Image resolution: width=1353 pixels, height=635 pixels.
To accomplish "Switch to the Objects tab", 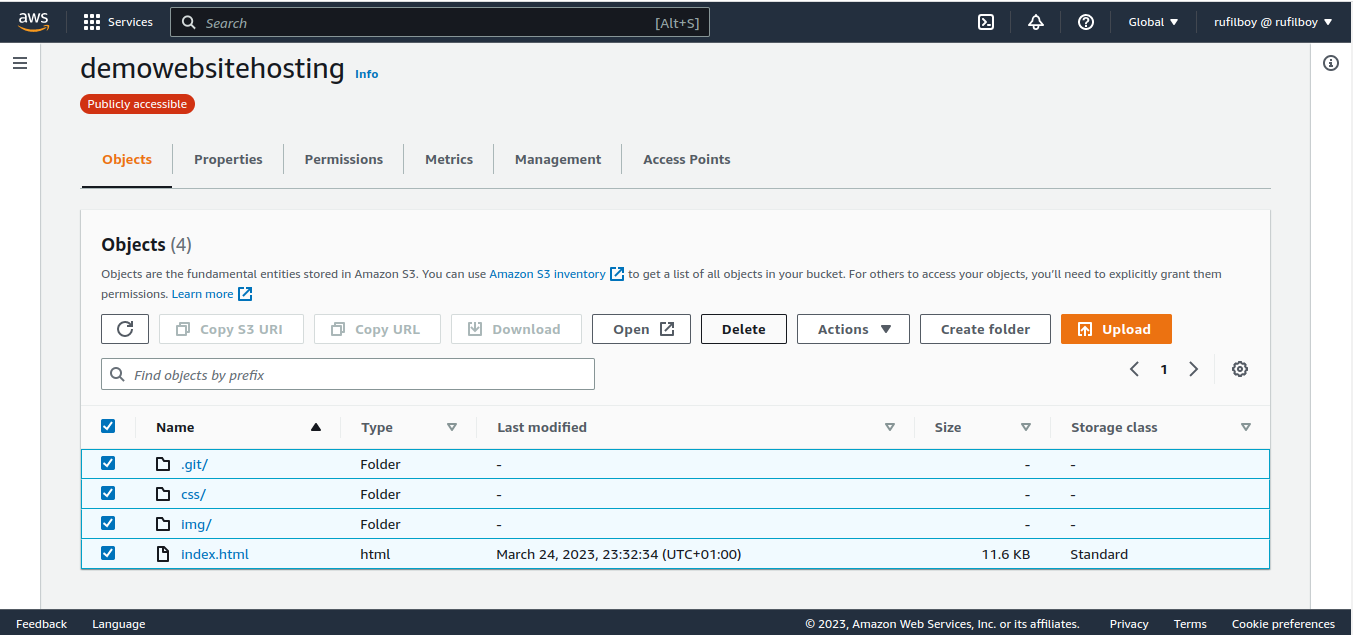I will pos(127,159).
